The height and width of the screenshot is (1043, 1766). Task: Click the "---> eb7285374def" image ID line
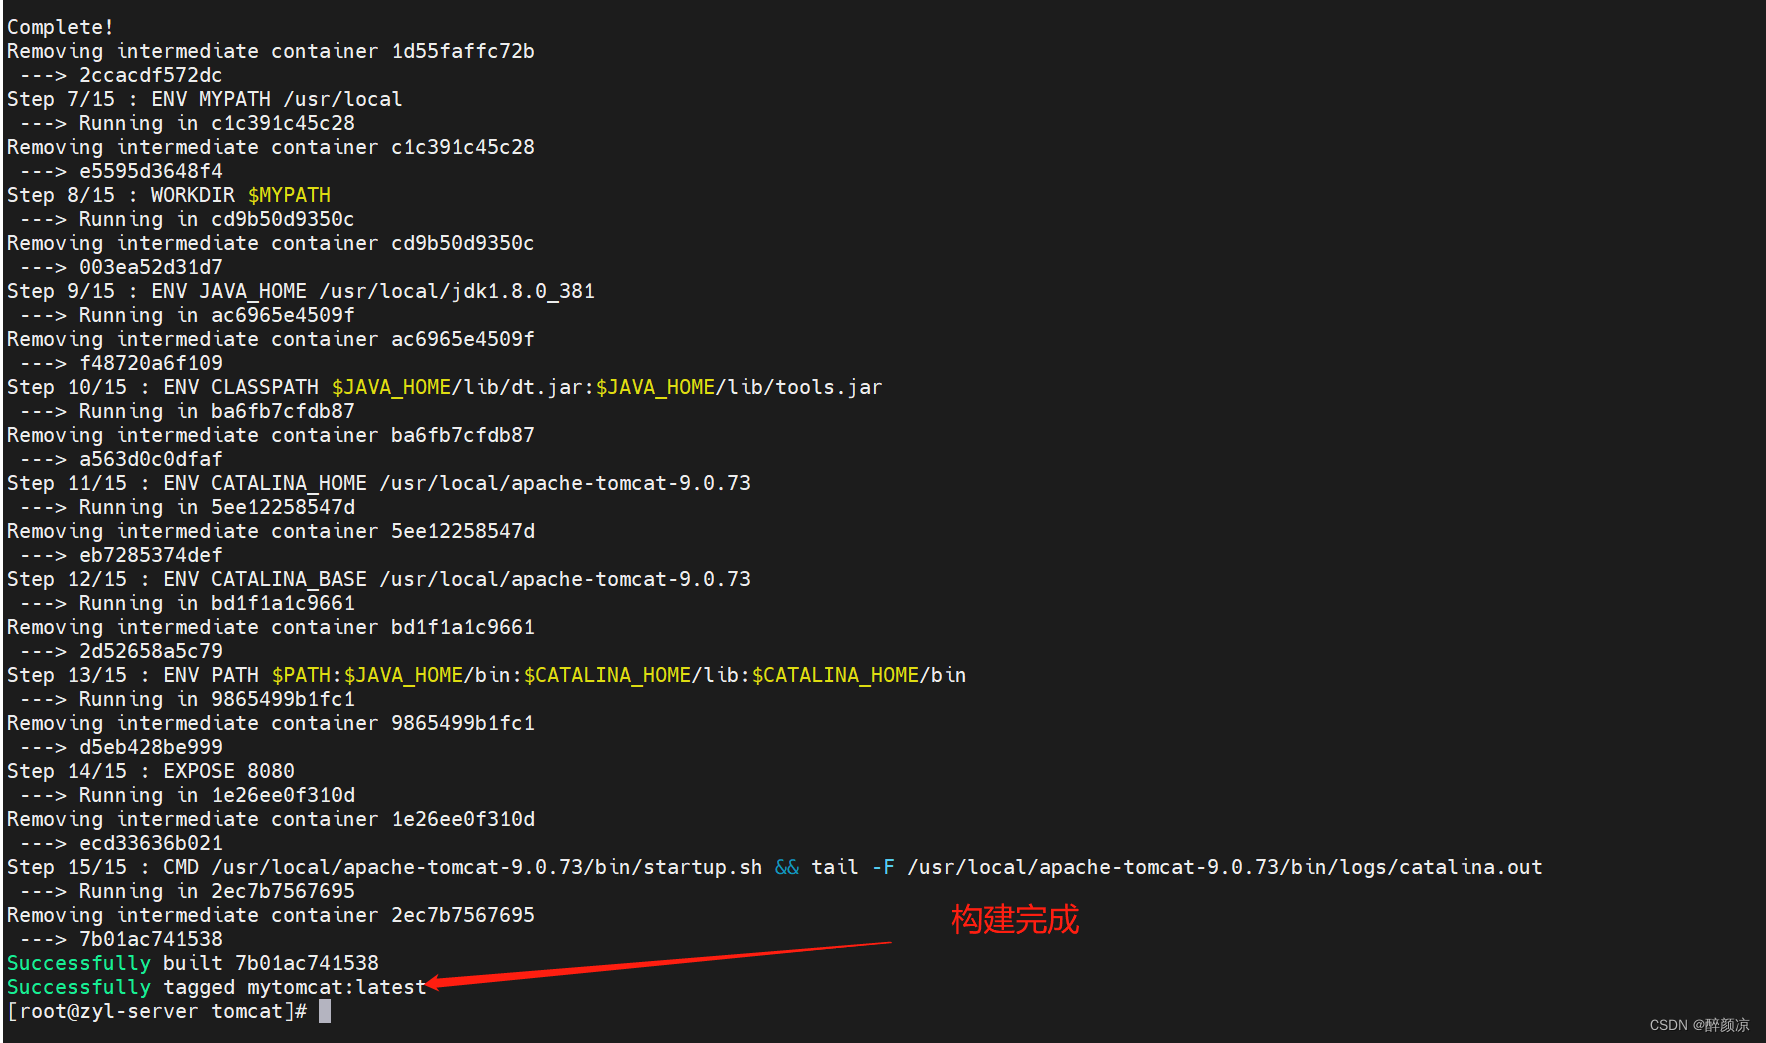tap(121, 555)
